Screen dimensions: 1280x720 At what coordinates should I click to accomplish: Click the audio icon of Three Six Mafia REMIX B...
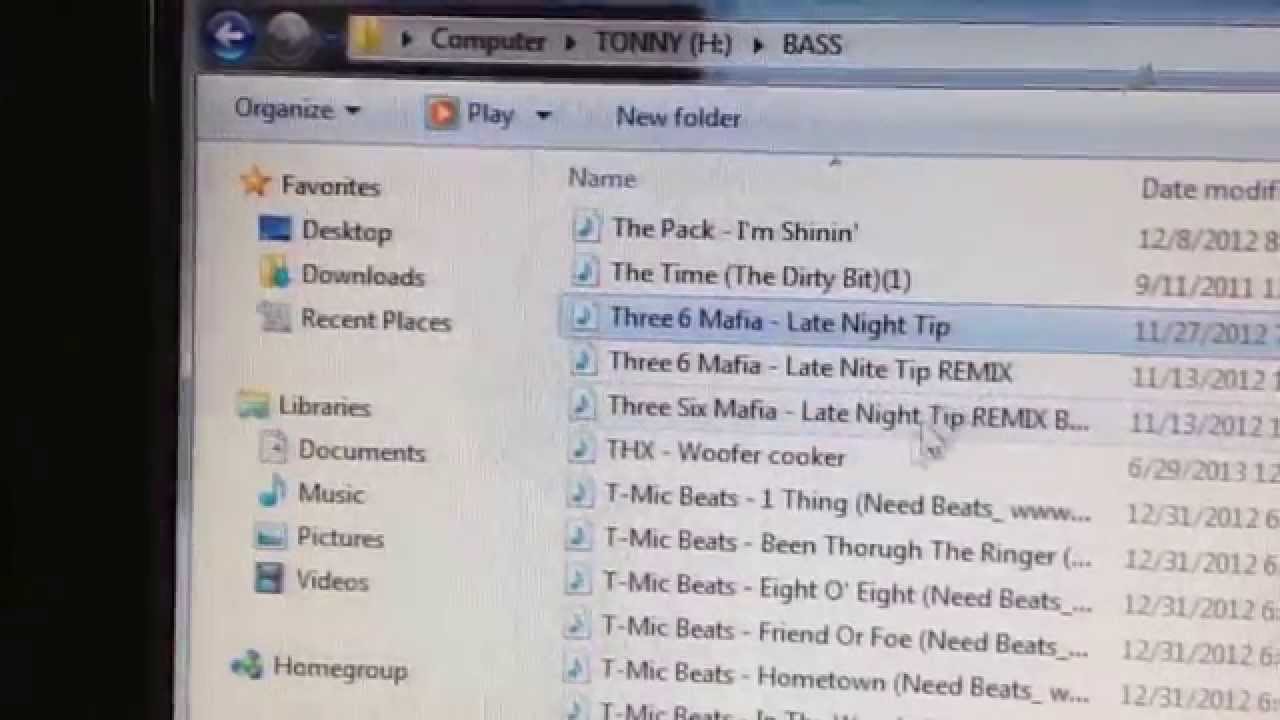[x=582, y=405]
